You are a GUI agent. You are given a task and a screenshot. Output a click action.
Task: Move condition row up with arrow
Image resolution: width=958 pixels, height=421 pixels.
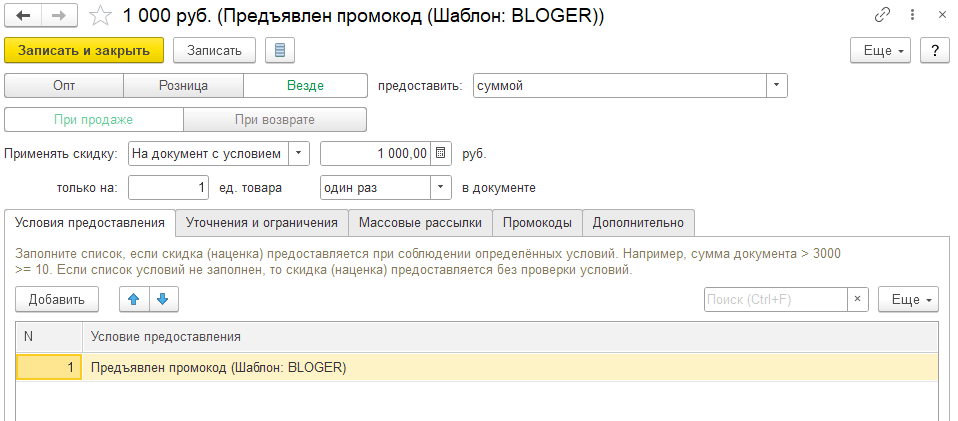point(134,299)
